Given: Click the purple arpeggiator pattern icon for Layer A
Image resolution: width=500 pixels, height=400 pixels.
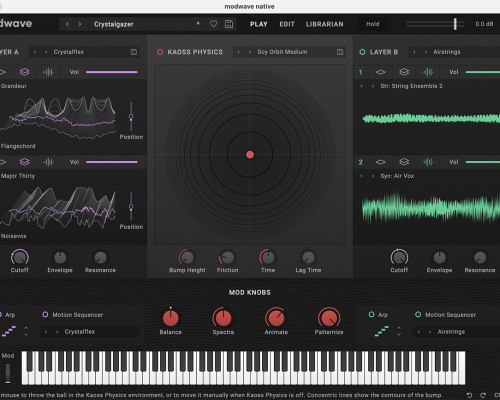Looking at the screenshot, I should (x=9, y=331).
